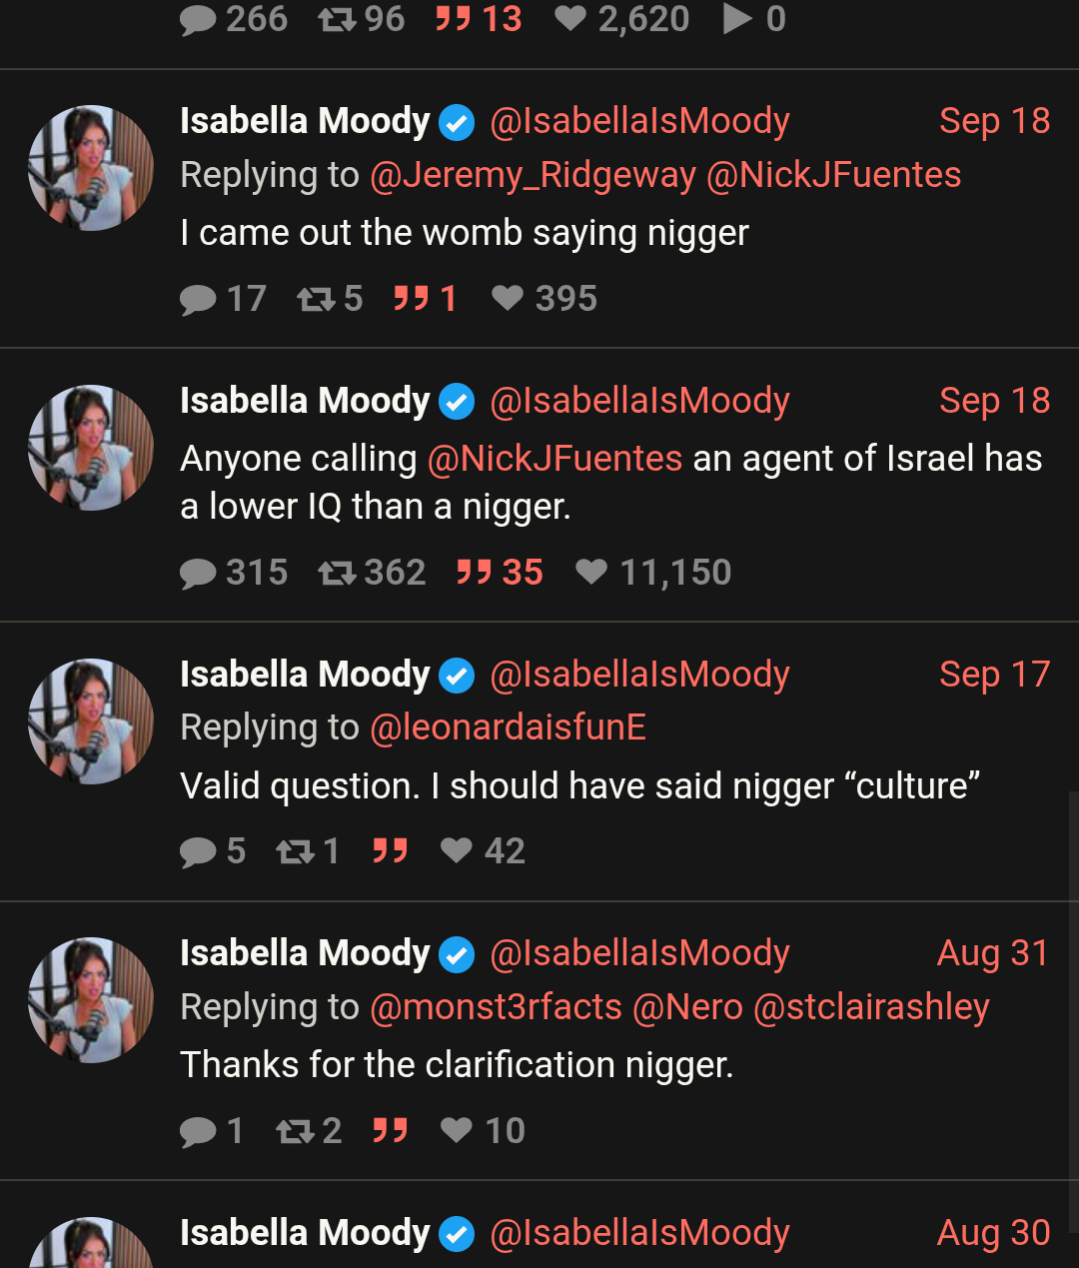
Task: Like the Aug 31 post with 10 likes
Action: [456, 1130]
